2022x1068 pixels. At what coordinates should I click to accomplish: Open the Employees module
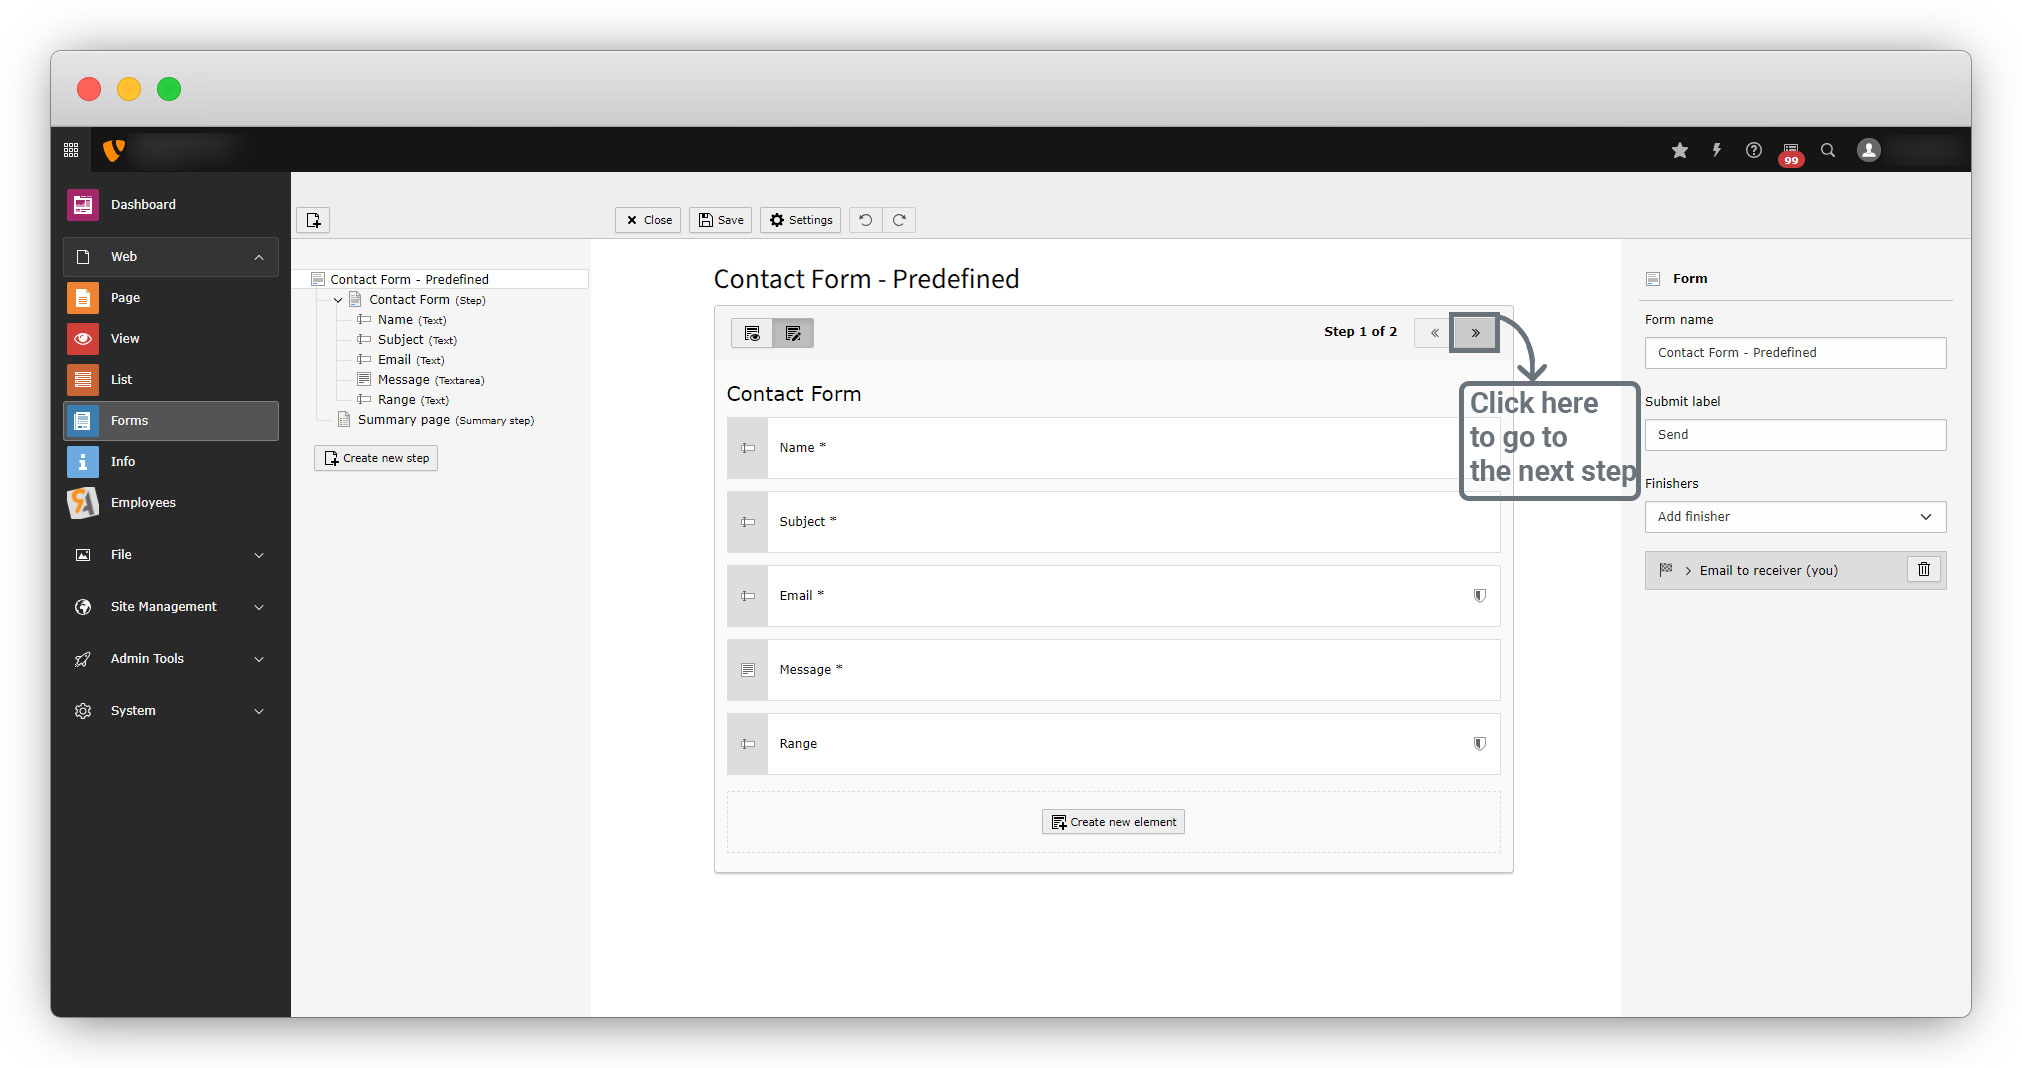click(171, 503)
